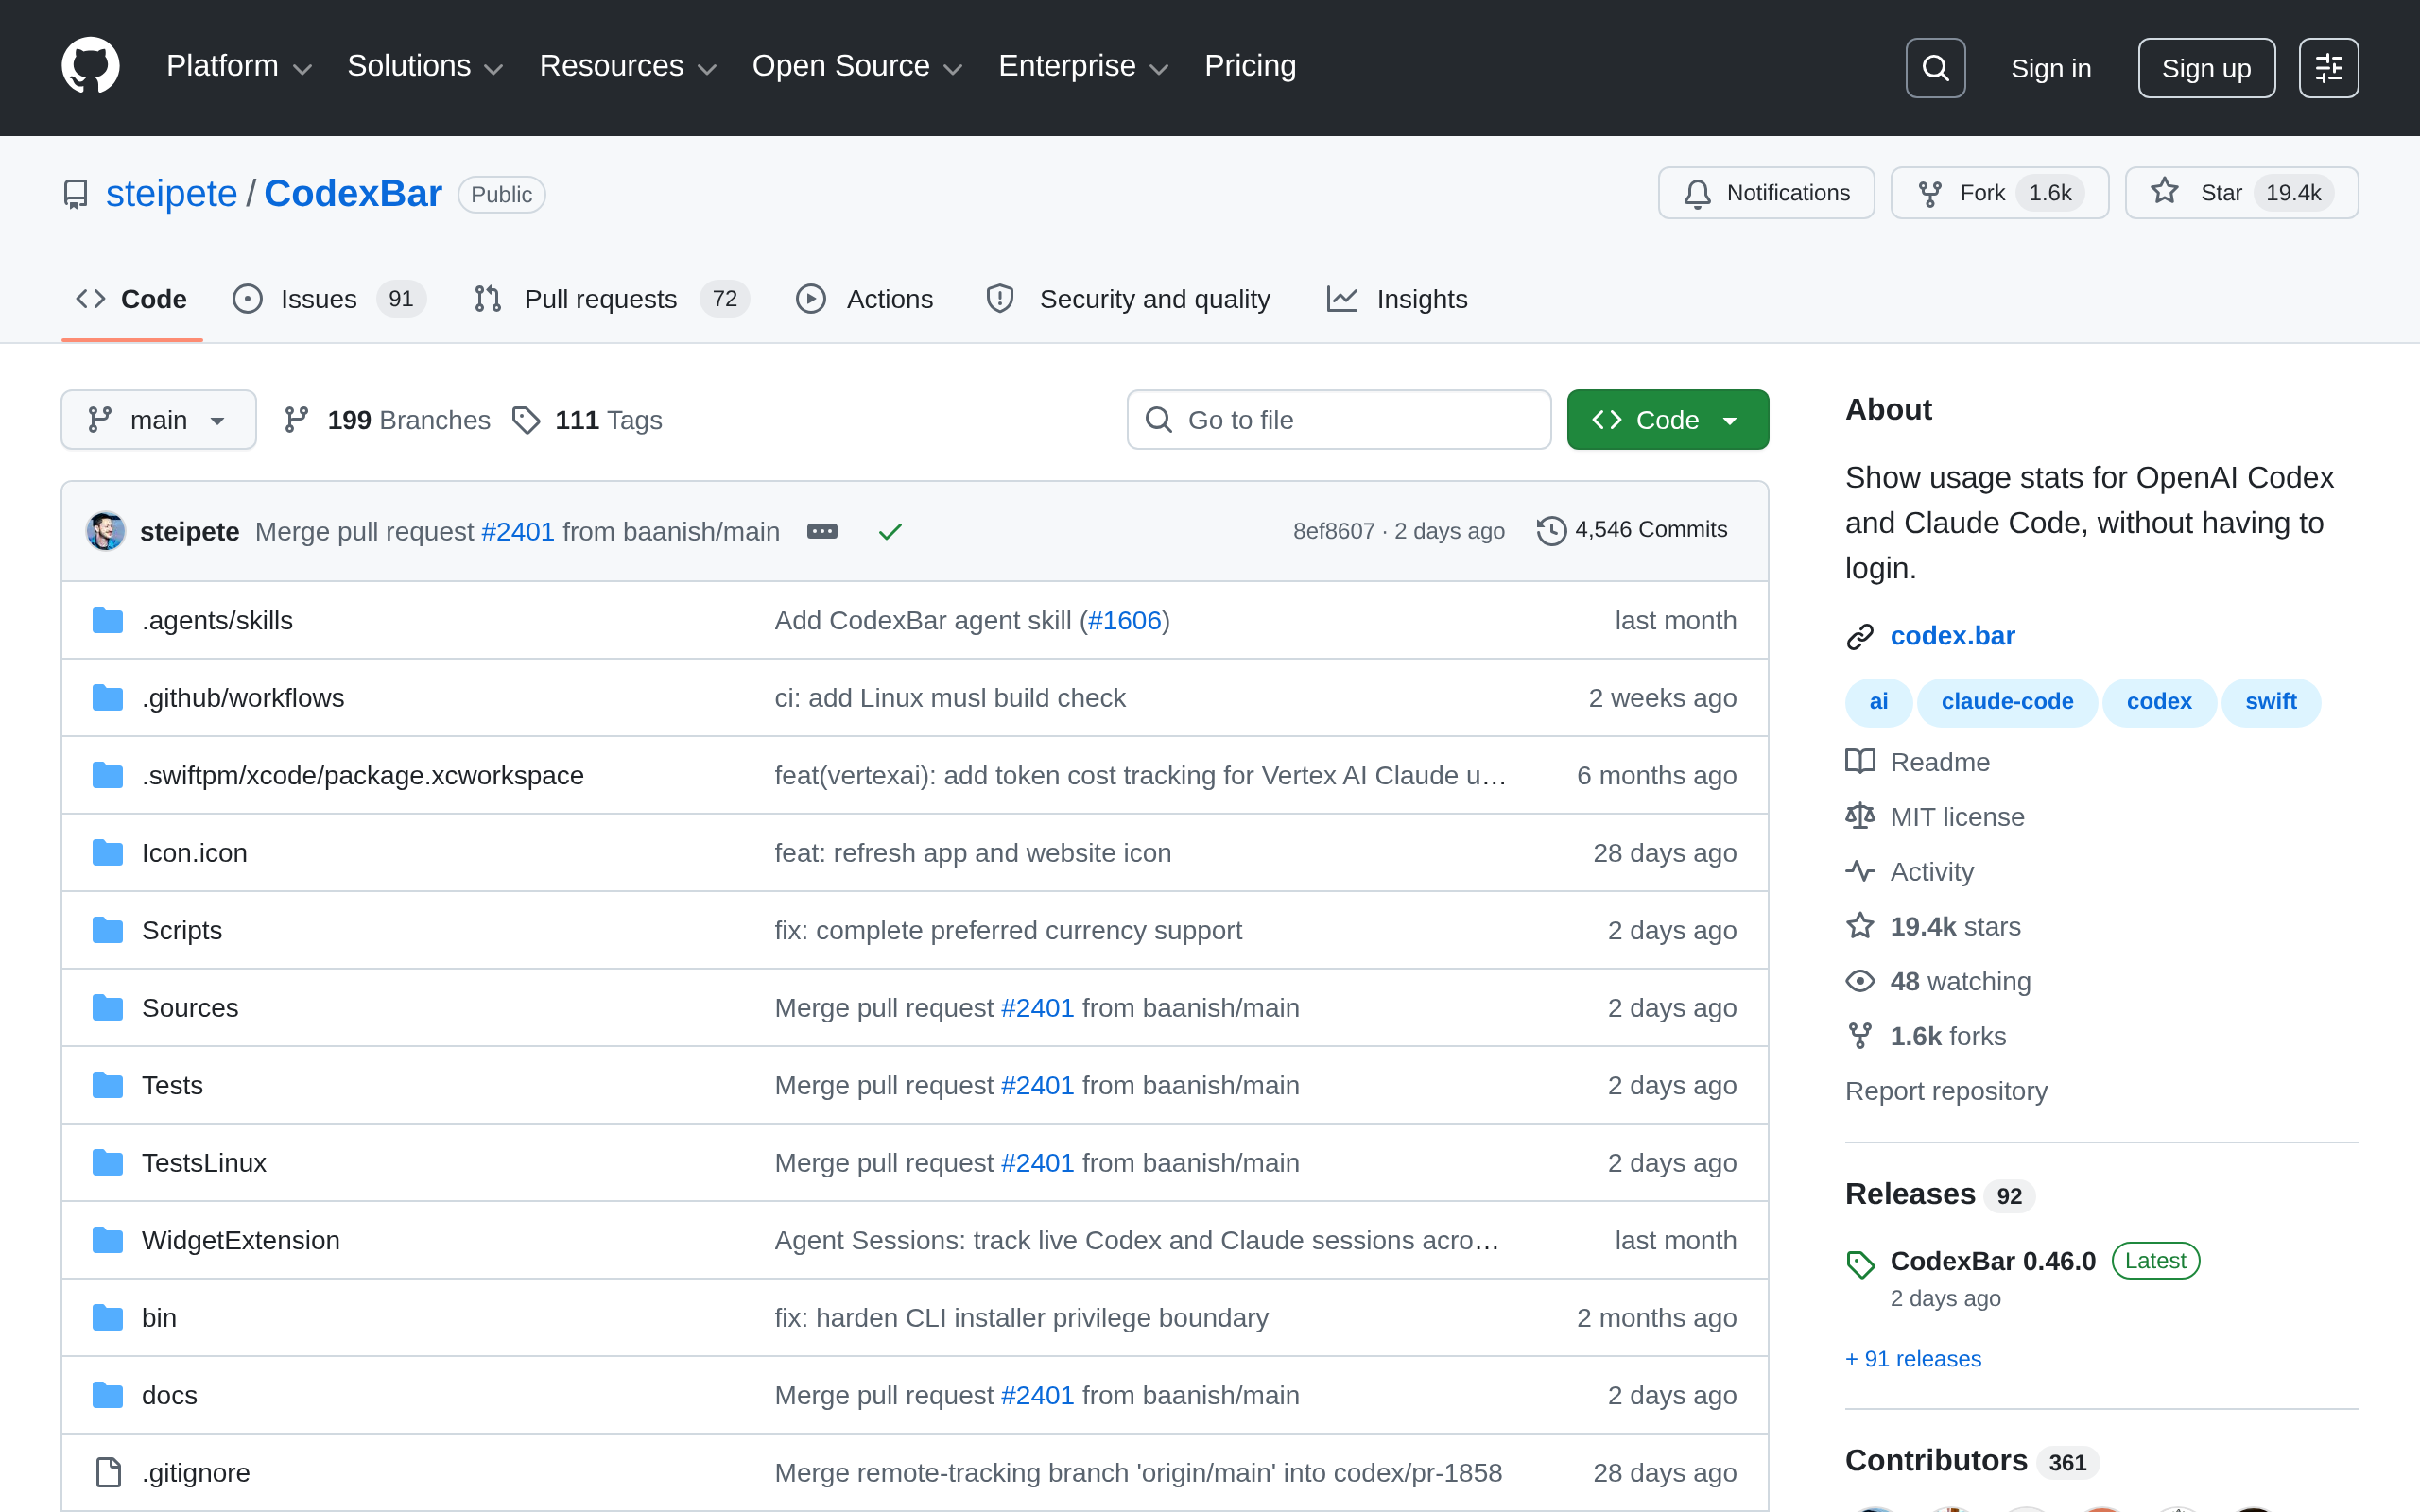The height and width of the screenshot is (1512, 2420).
Task: Open the TestsLinux folder
Action: click(204, 1163)
